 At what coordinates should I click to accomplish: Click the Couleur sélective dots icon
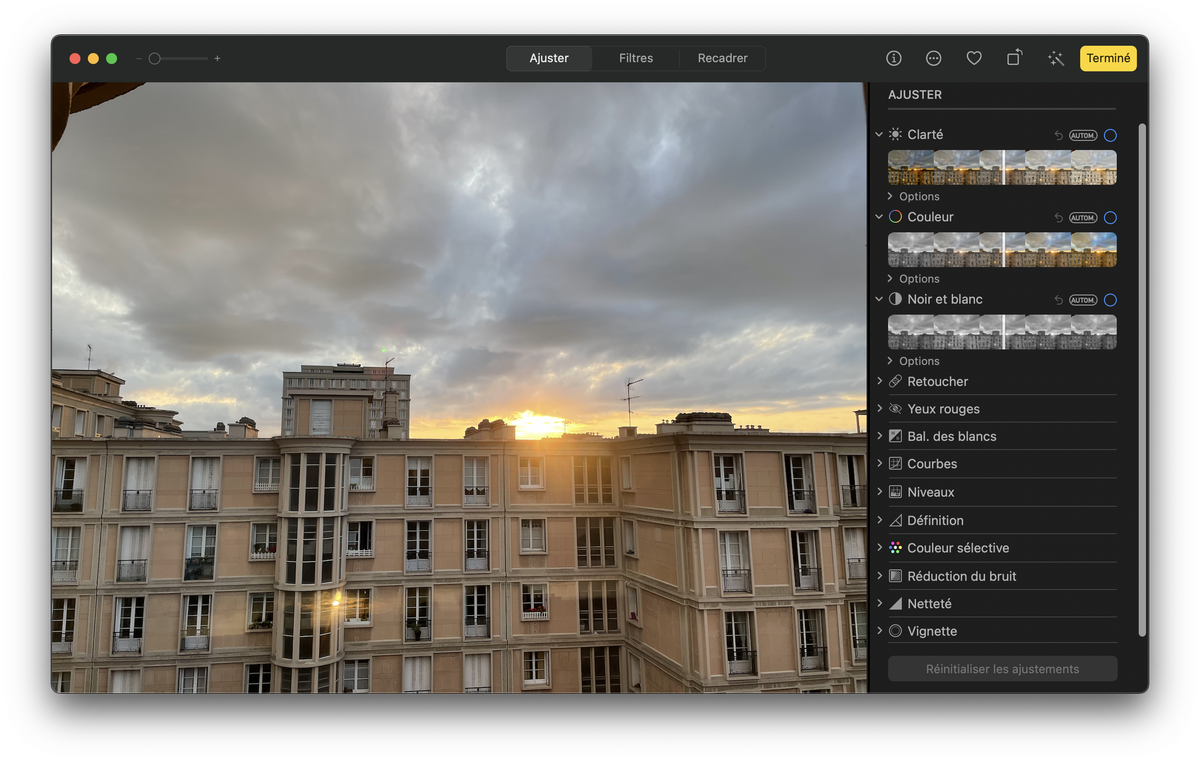[895, 548]
